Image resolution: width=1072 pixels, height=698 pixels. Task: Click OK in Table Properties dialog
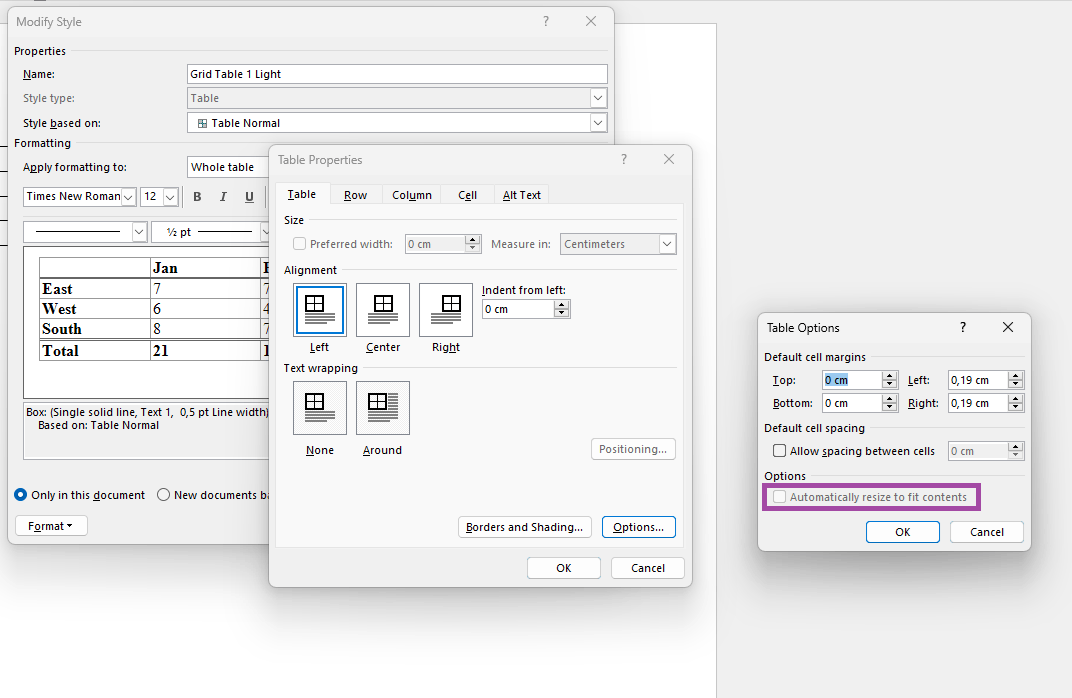coord(563,568)
